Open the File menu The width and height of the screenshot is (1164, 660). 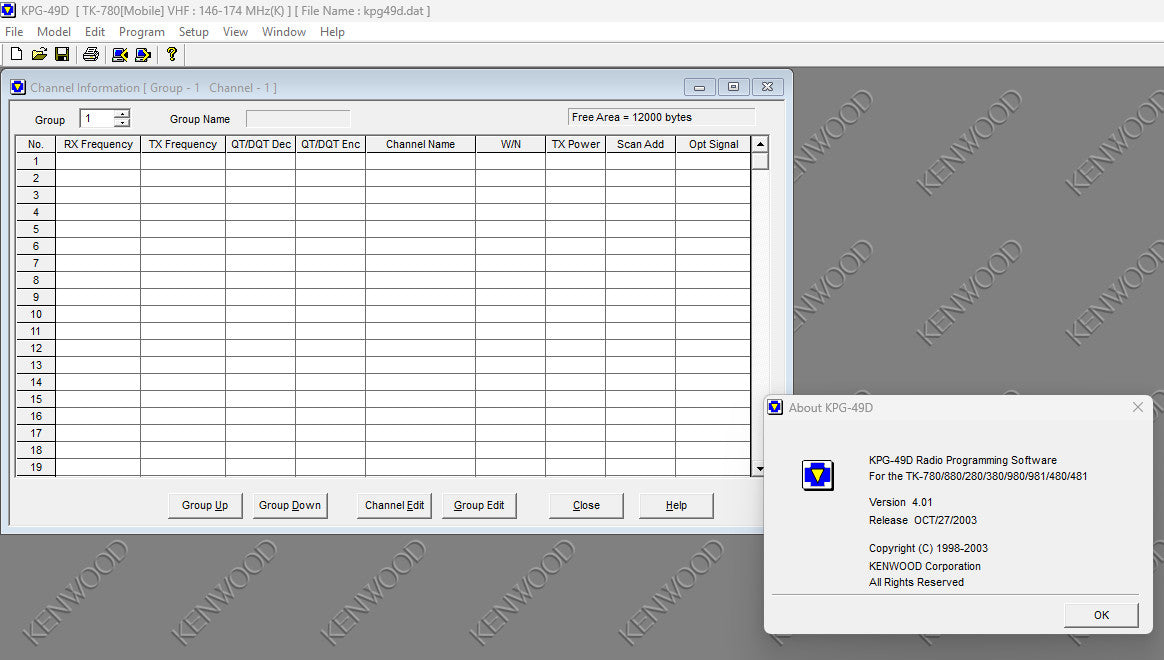[x=14, y=32]
